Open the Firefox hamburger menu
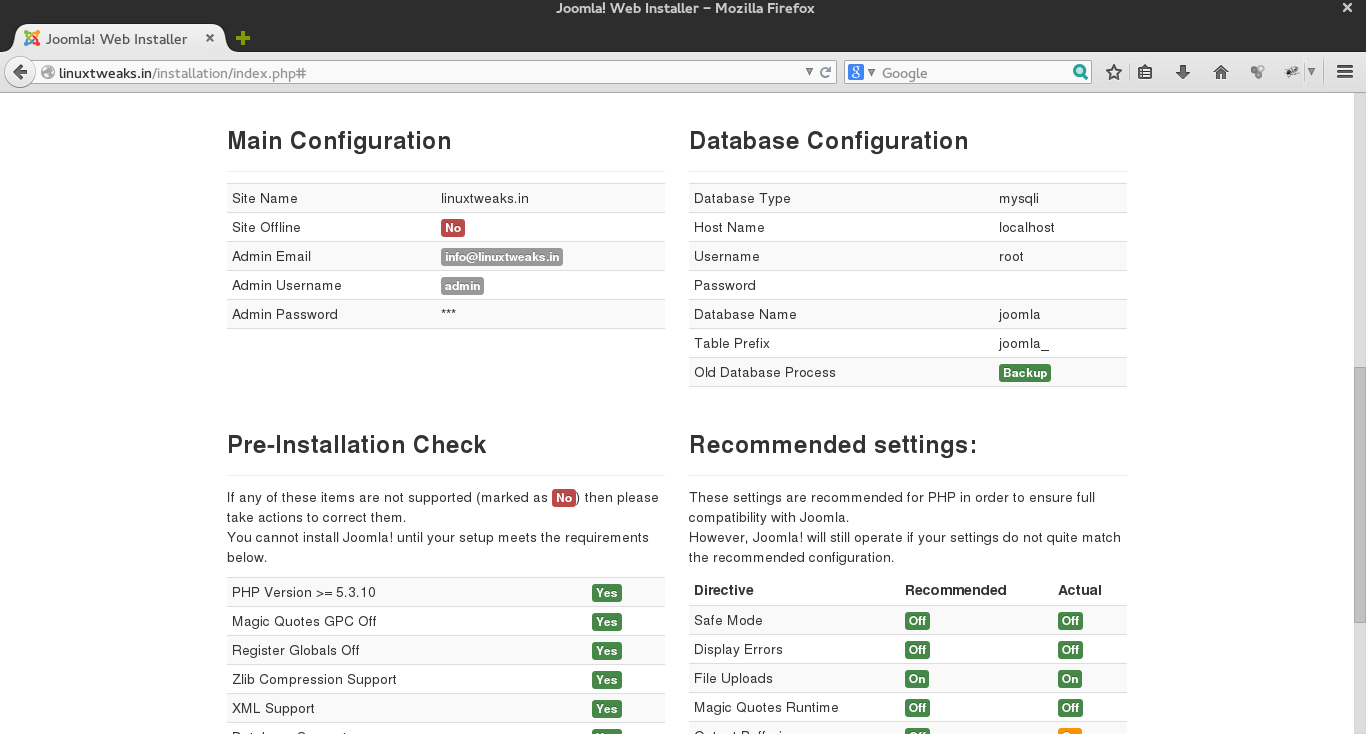 pyautogui.click(x=1344, y=72)
